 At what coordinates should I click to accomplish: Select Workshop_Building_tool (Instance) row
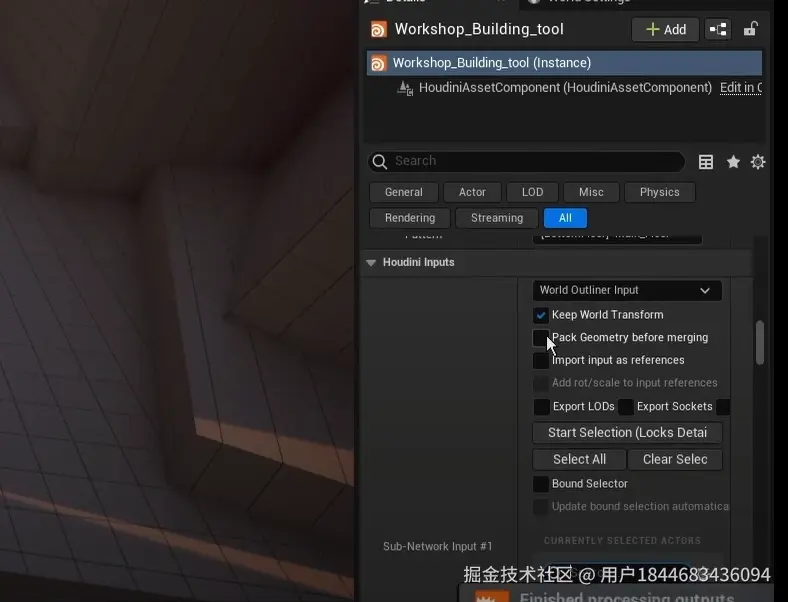(564, 63)
